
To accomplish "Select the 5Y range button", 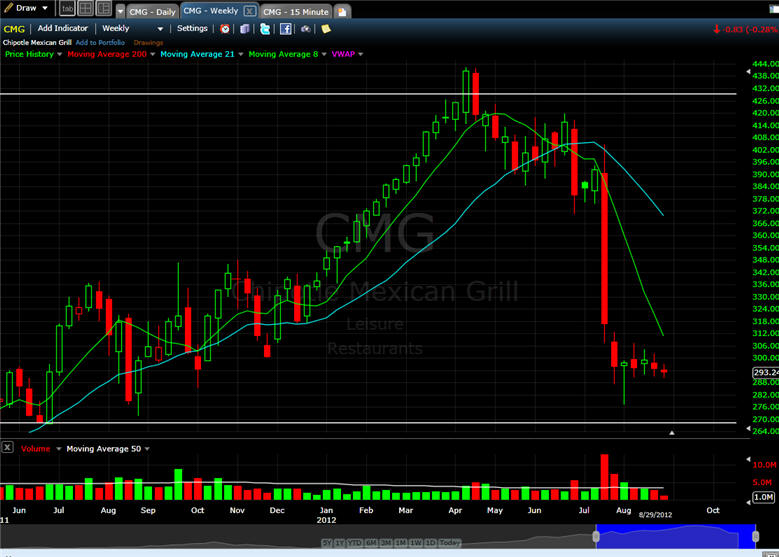I will 327,543.
